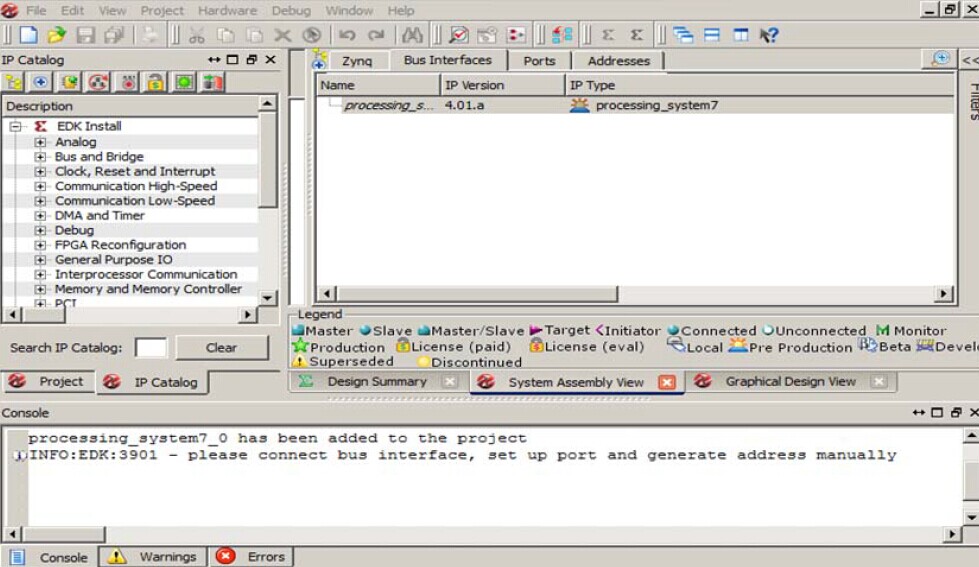
Task: Open the Hardware menu
Action: click(x=227, y=10)
